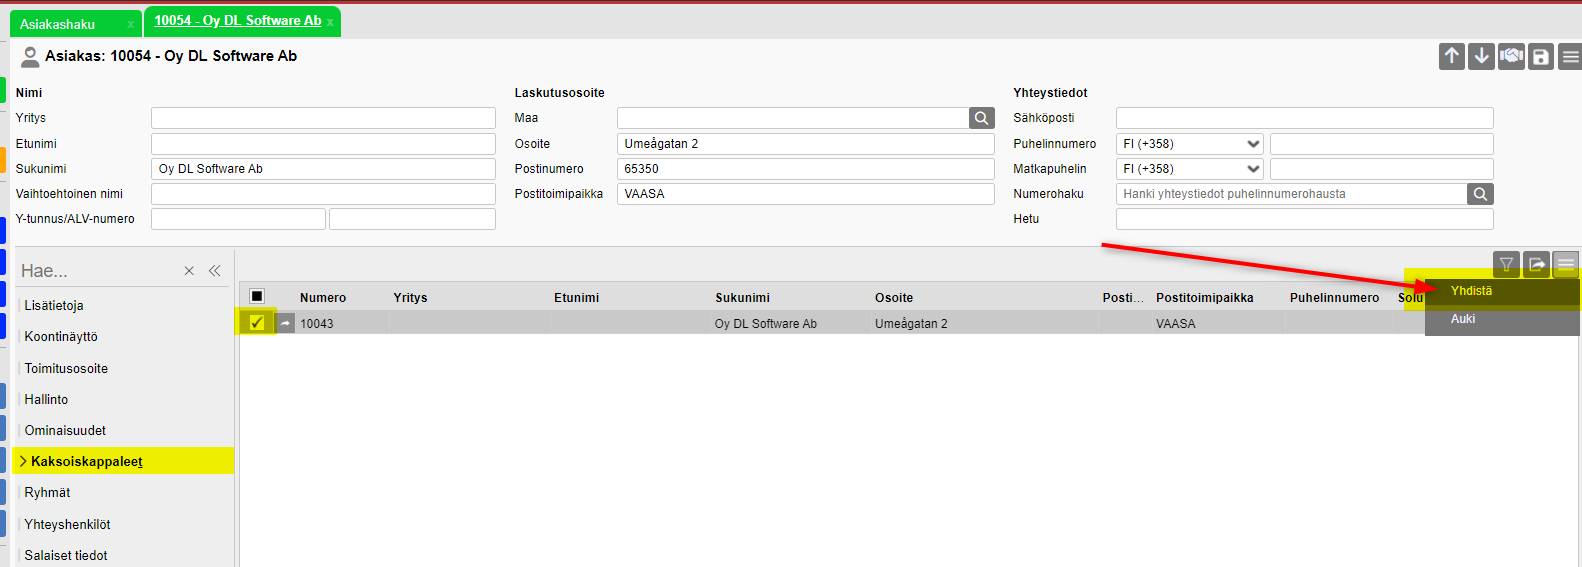Screen dimensions: 1582x567
Task: Click the VAASA table cell
Action: click(1176, 324)
